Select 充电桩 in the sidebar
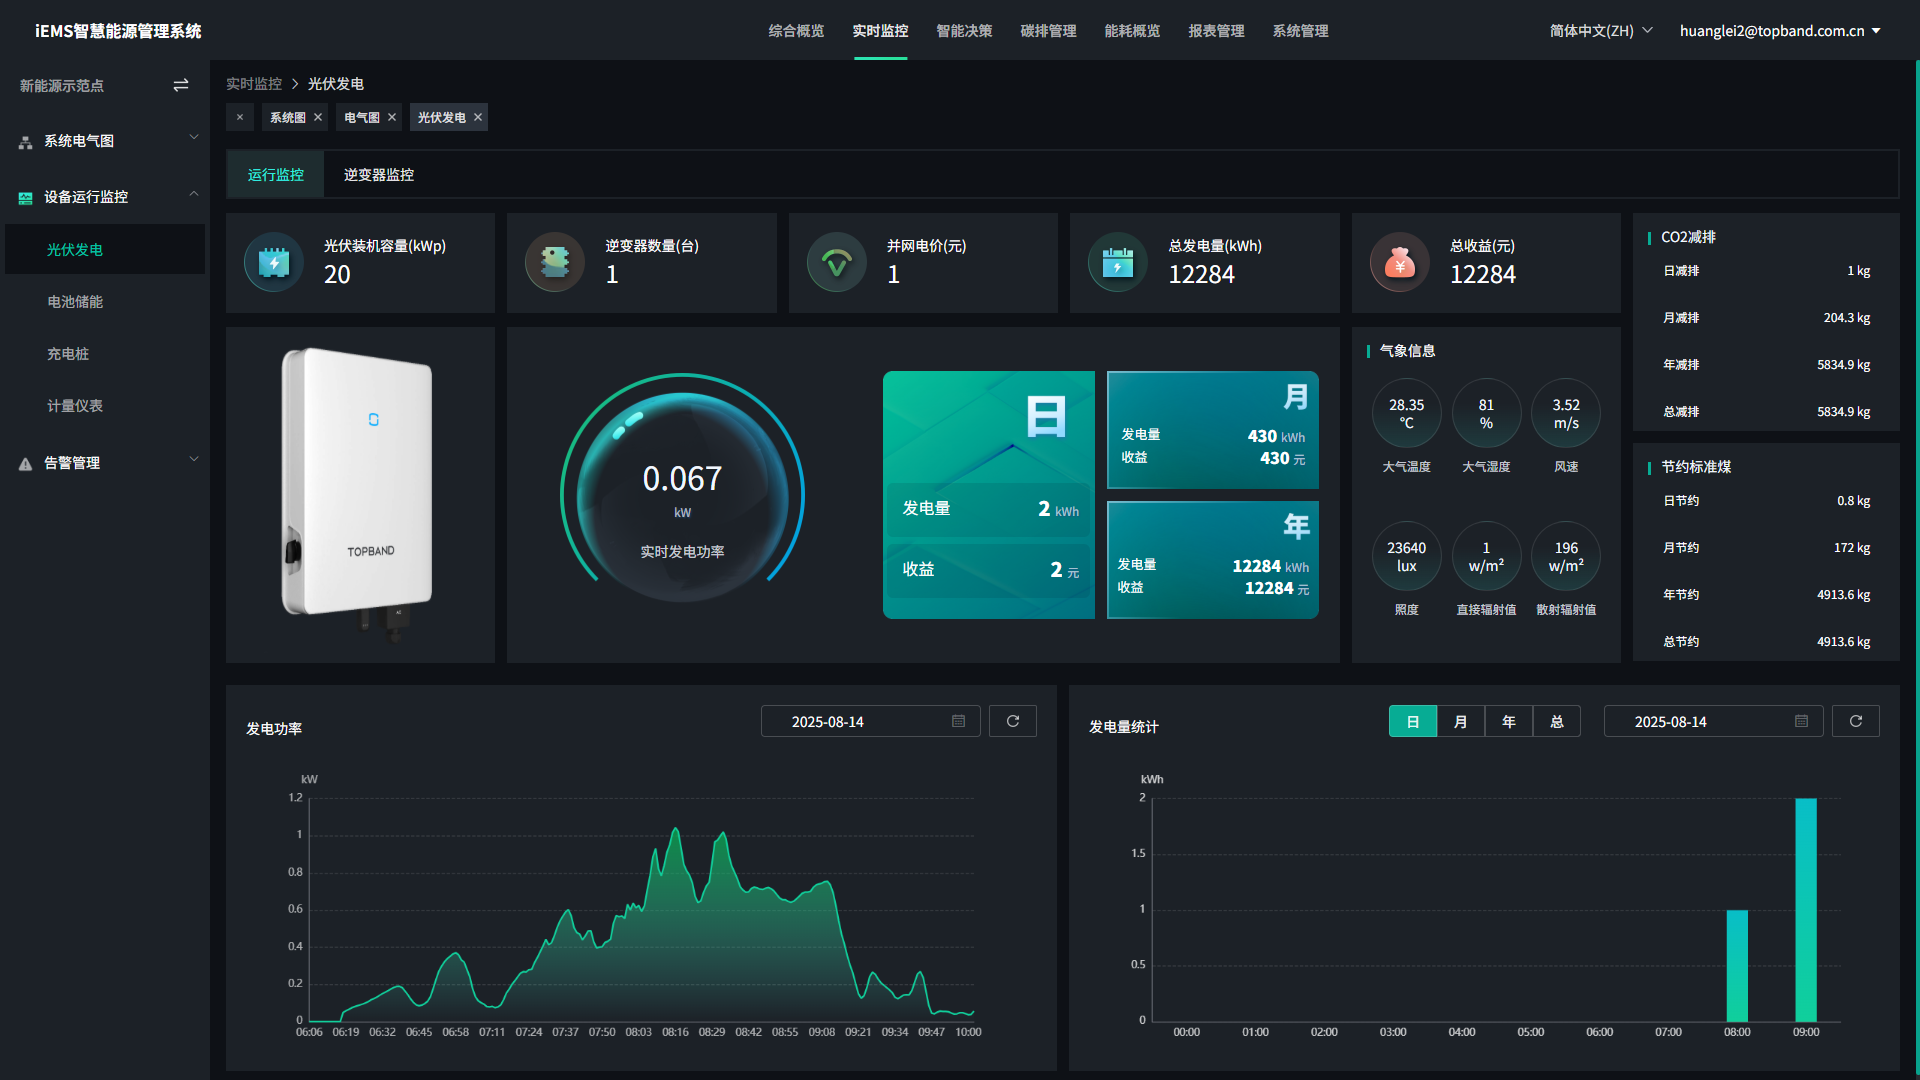This screenshot has width=1920, height=1080. (x=105, y=353)
